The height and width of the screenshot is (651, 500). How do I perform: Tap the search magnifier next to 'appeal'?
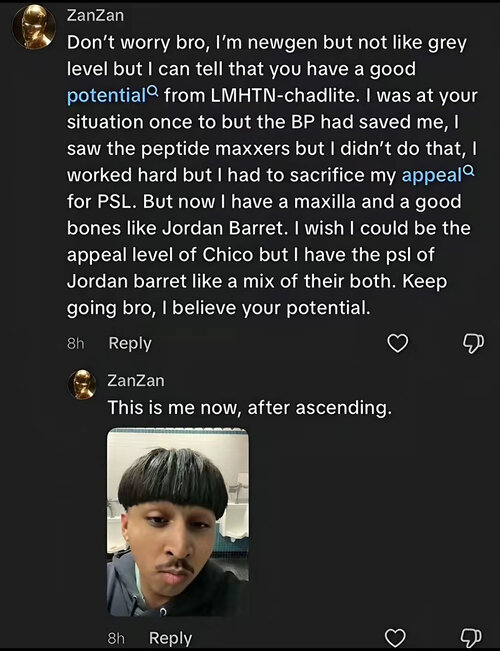tap(468, 169)
